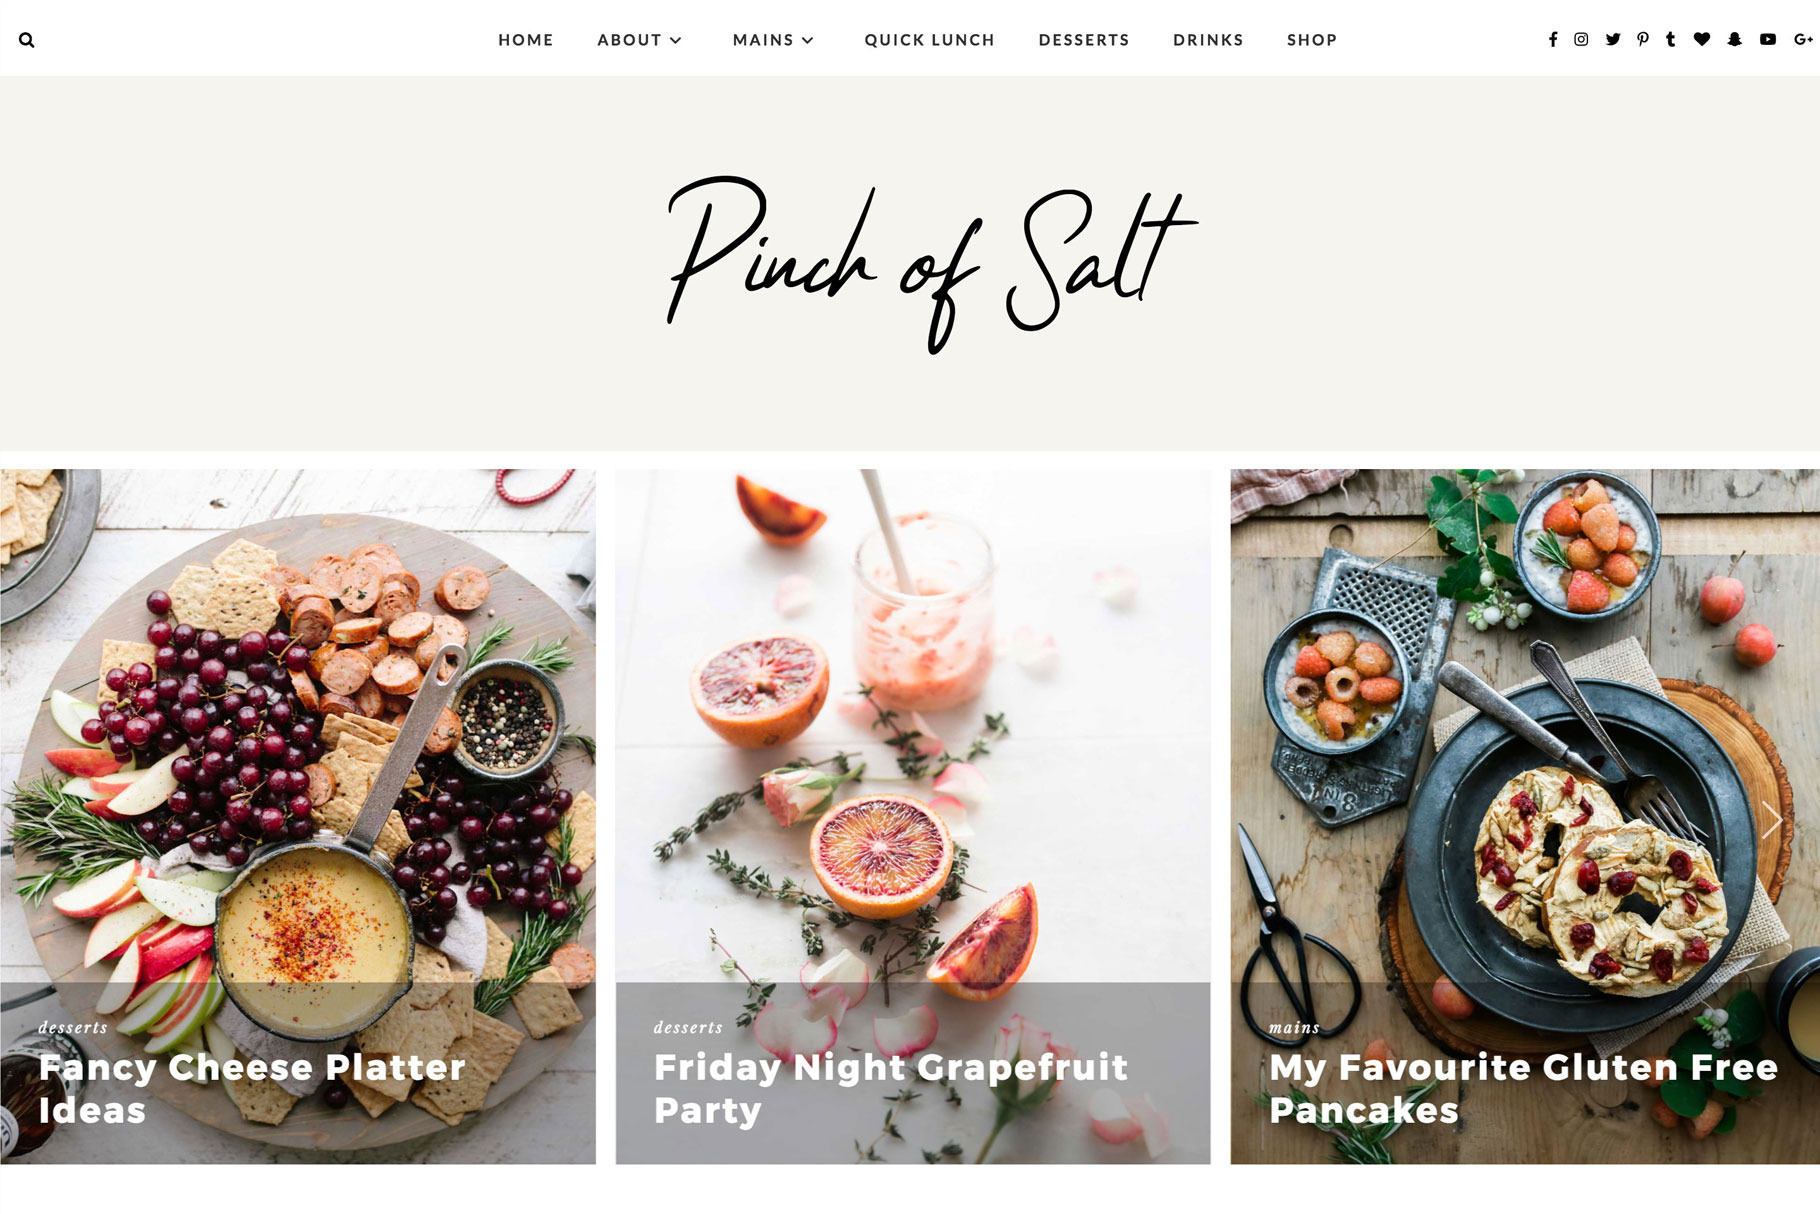Click the Tumblr icon

(x=1671, y=39)
